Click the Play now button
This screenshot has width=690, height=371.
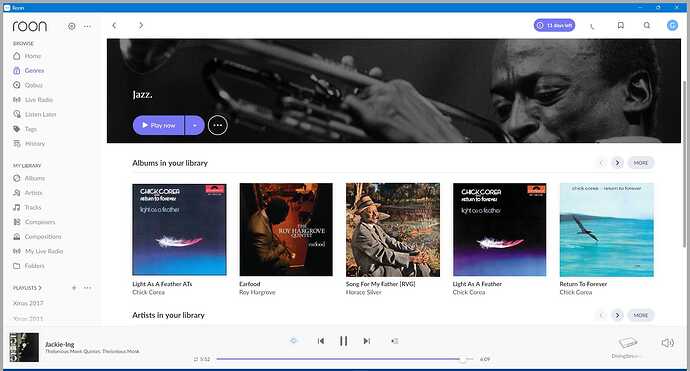pos(158,125)
